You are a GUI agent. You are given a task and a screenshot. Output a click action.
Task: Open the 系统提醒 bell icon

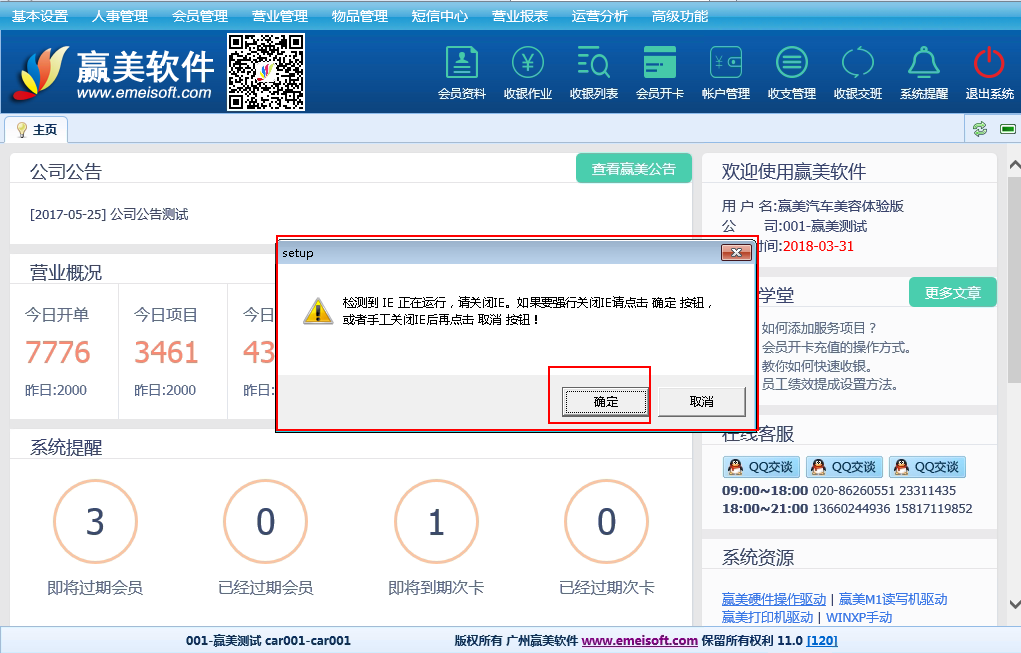pyautogui.click(x=923, y=64)
